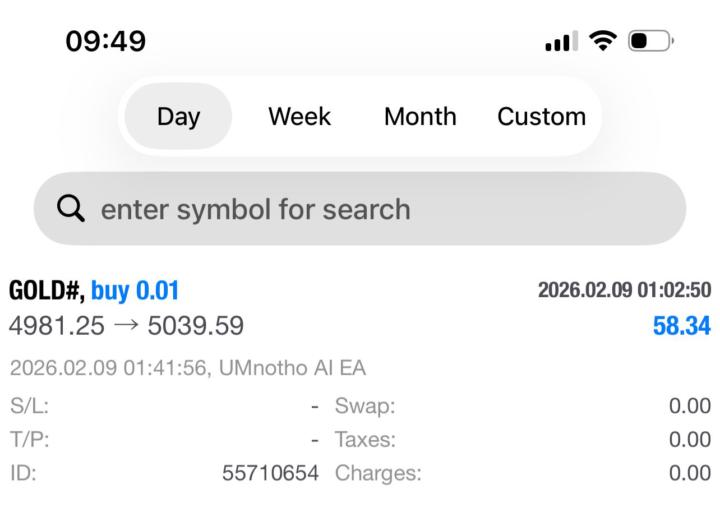Tap the 58.34 profit value
Image resolution: width=720 pixels, height=512 pixels.
coord(681,326)
